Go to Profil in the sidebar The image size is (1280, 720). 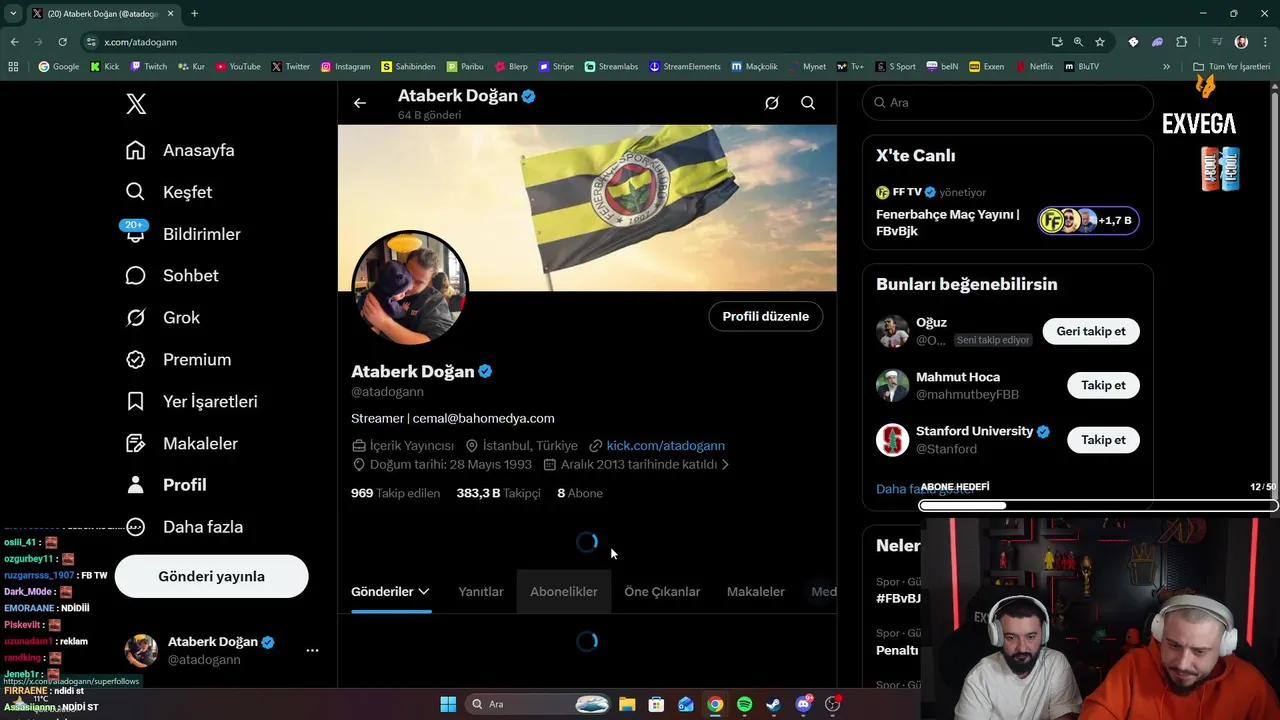coord(166,485)
